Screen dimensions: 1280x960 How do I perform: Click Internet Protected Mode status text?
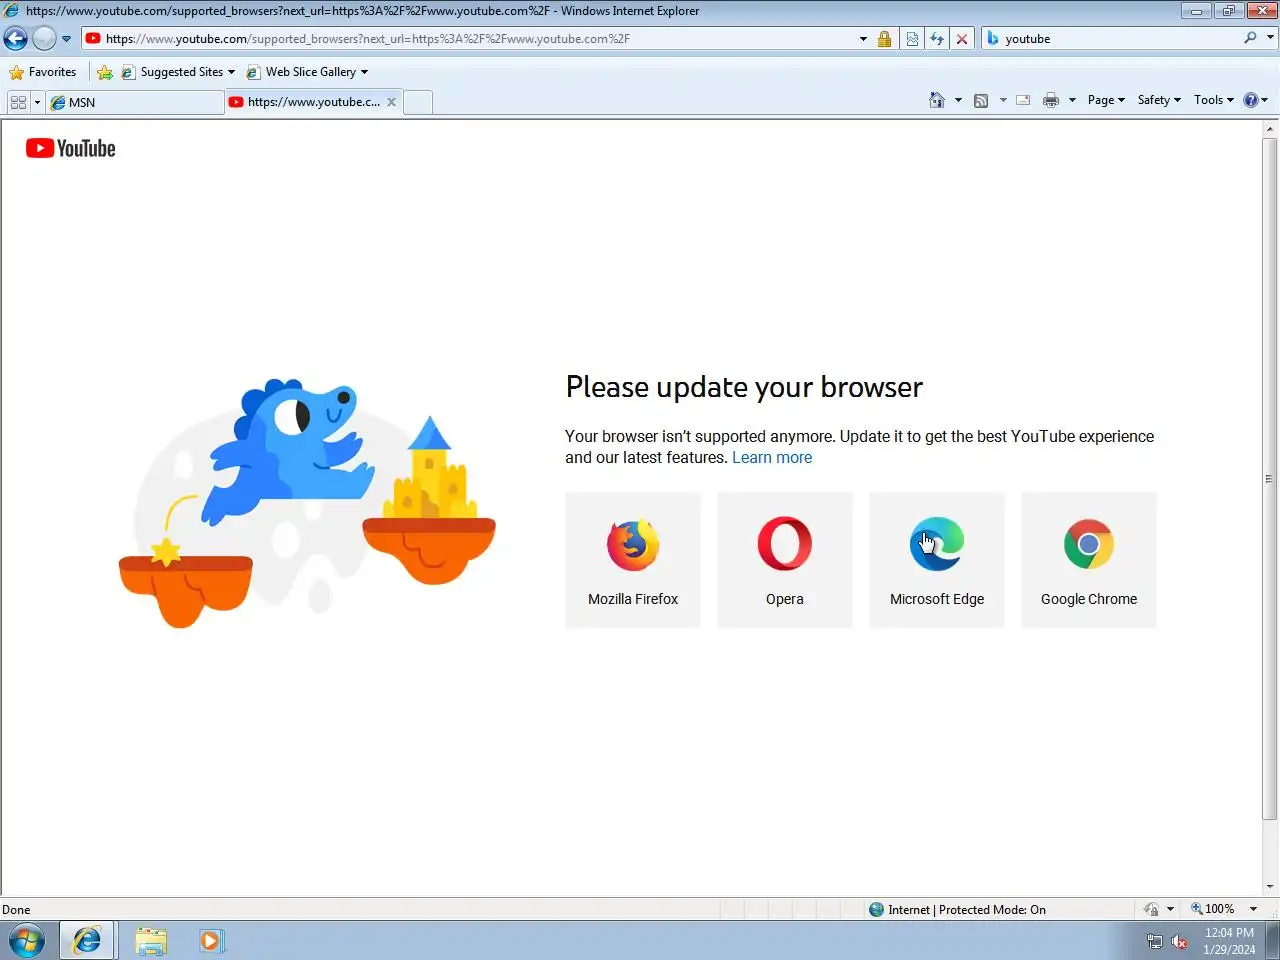pyautogui.click(x=967, y=910)
